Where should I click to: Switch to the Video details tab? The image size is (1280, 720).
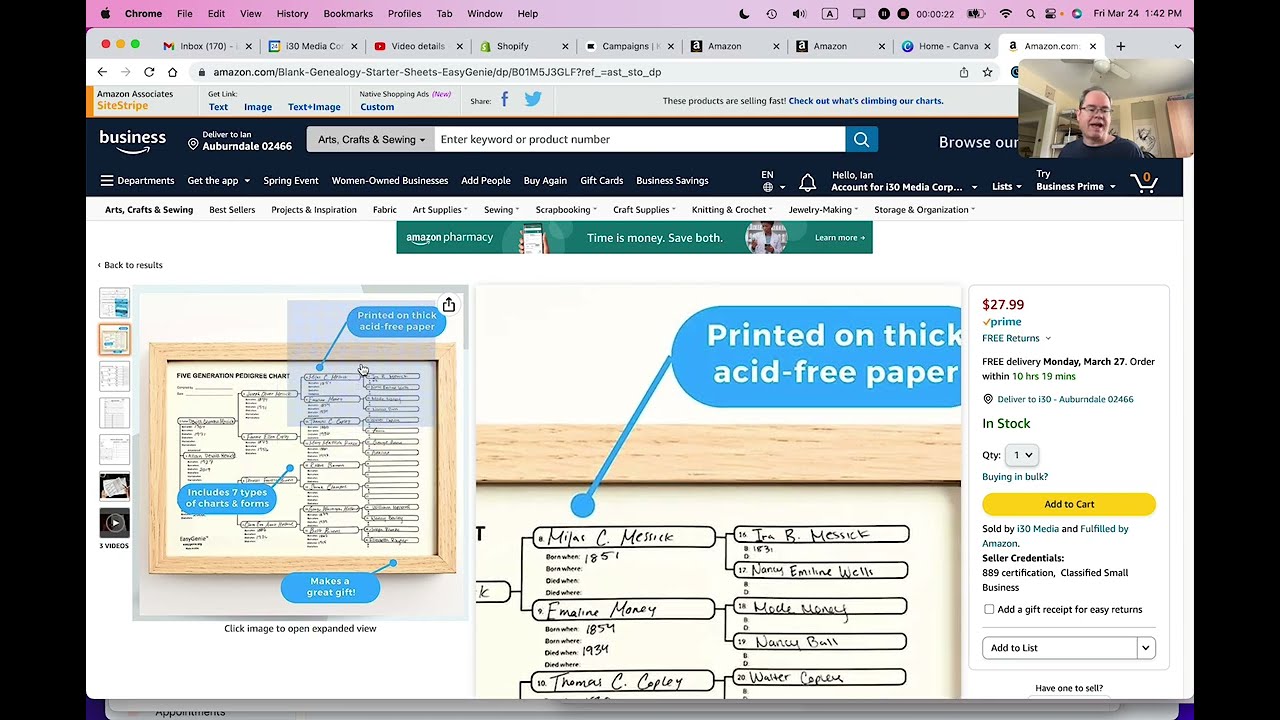(417, 46)
